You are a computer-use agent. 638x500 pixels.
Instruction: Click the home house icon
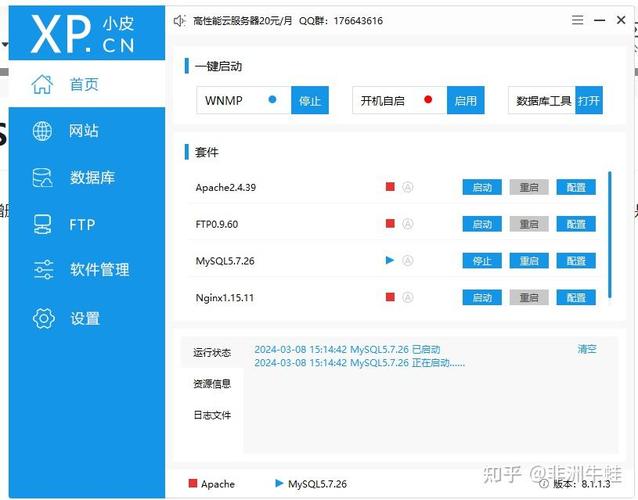pos(42,84)
